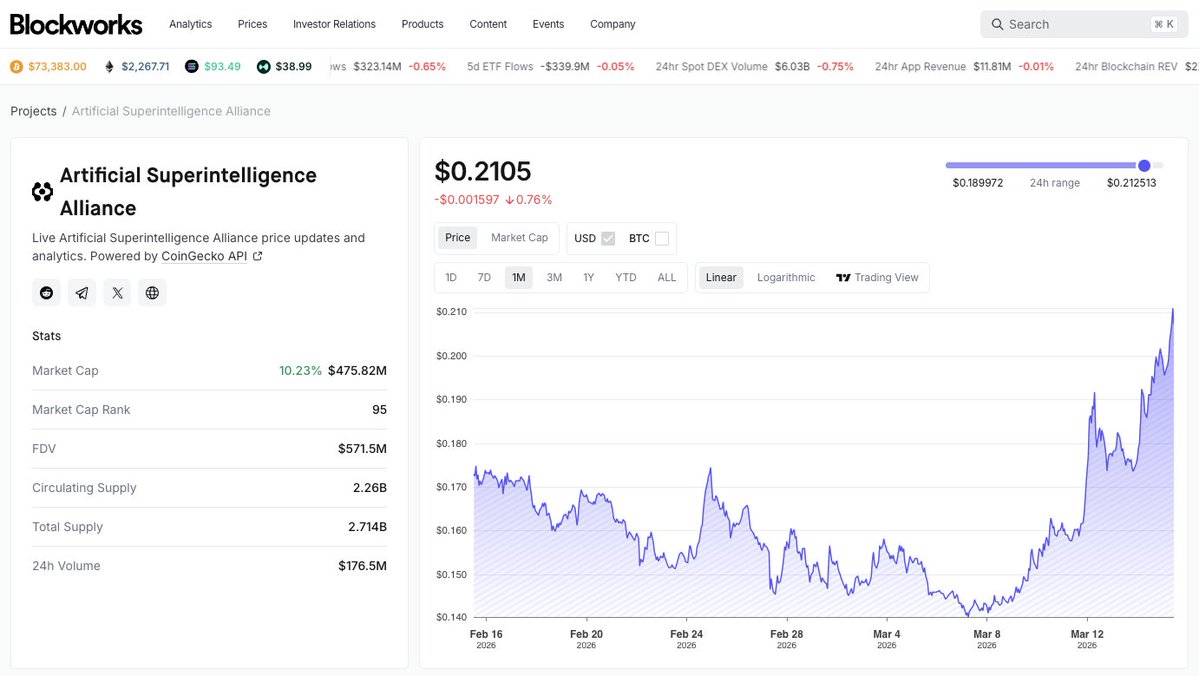This screenshot has width=1199, height=676.
Task: Click the price chart peak near Mar 12
Action: pos(1094,394)
